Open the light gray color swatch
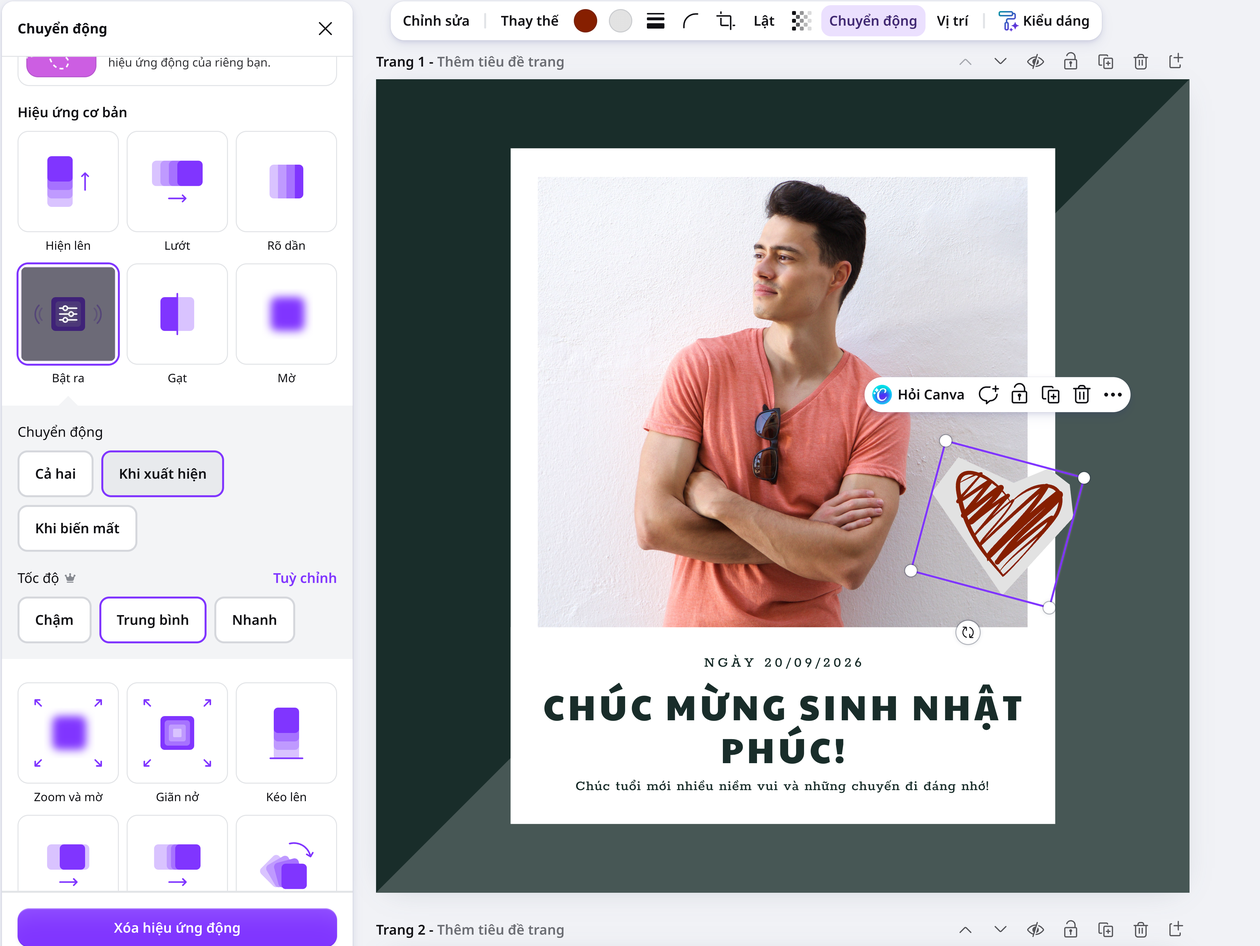The width and height of the screenshot is (1260, 946). (x=621, y=21)
